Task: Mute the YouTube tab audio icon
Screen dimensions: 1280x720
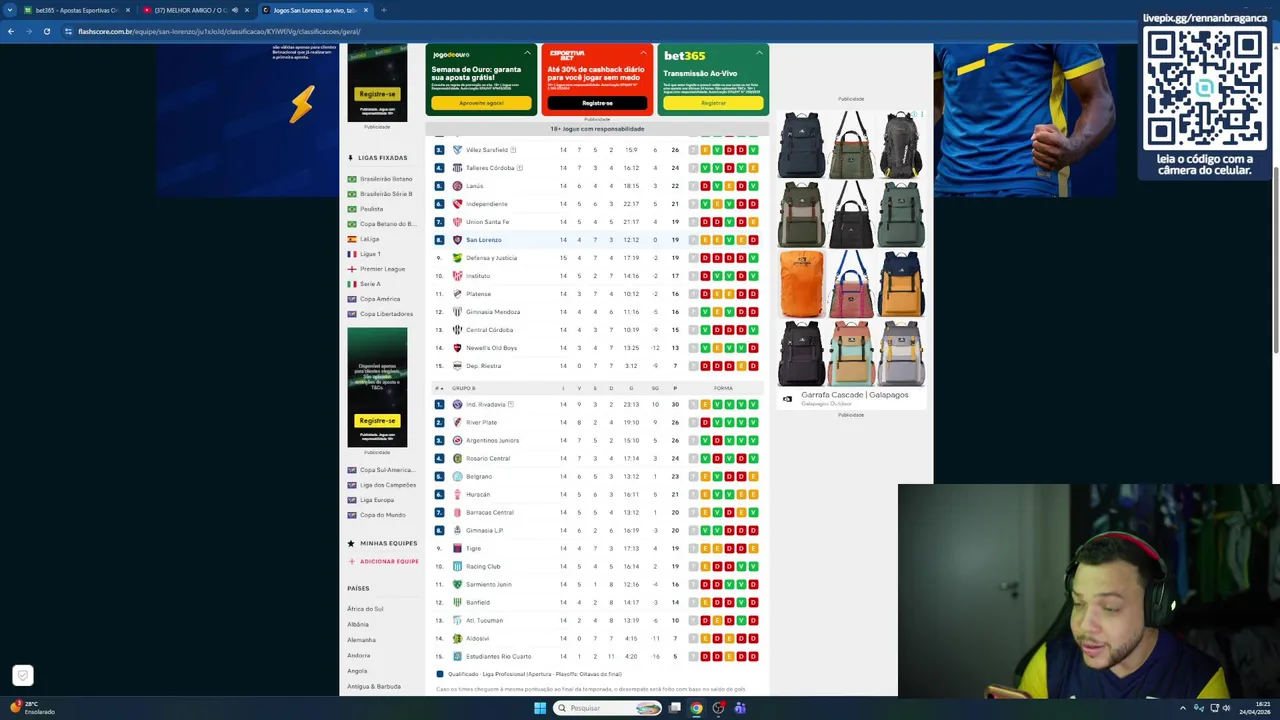Action: (235, 10)
